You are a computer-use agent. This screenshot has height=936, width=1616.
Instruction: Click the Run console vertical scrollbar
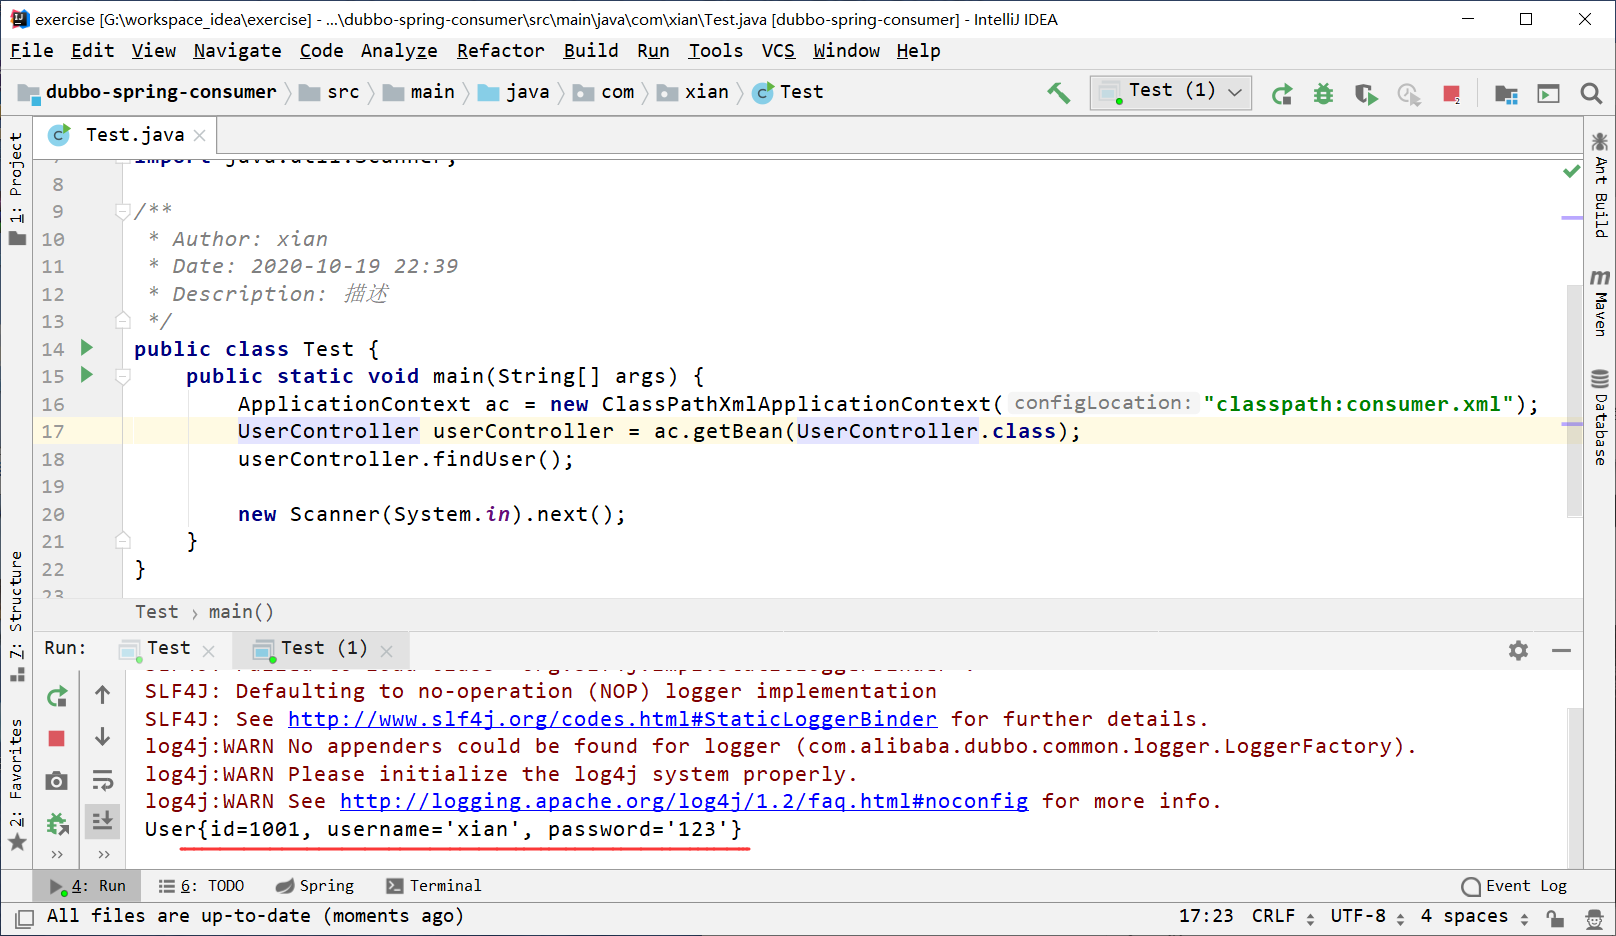1574,786
